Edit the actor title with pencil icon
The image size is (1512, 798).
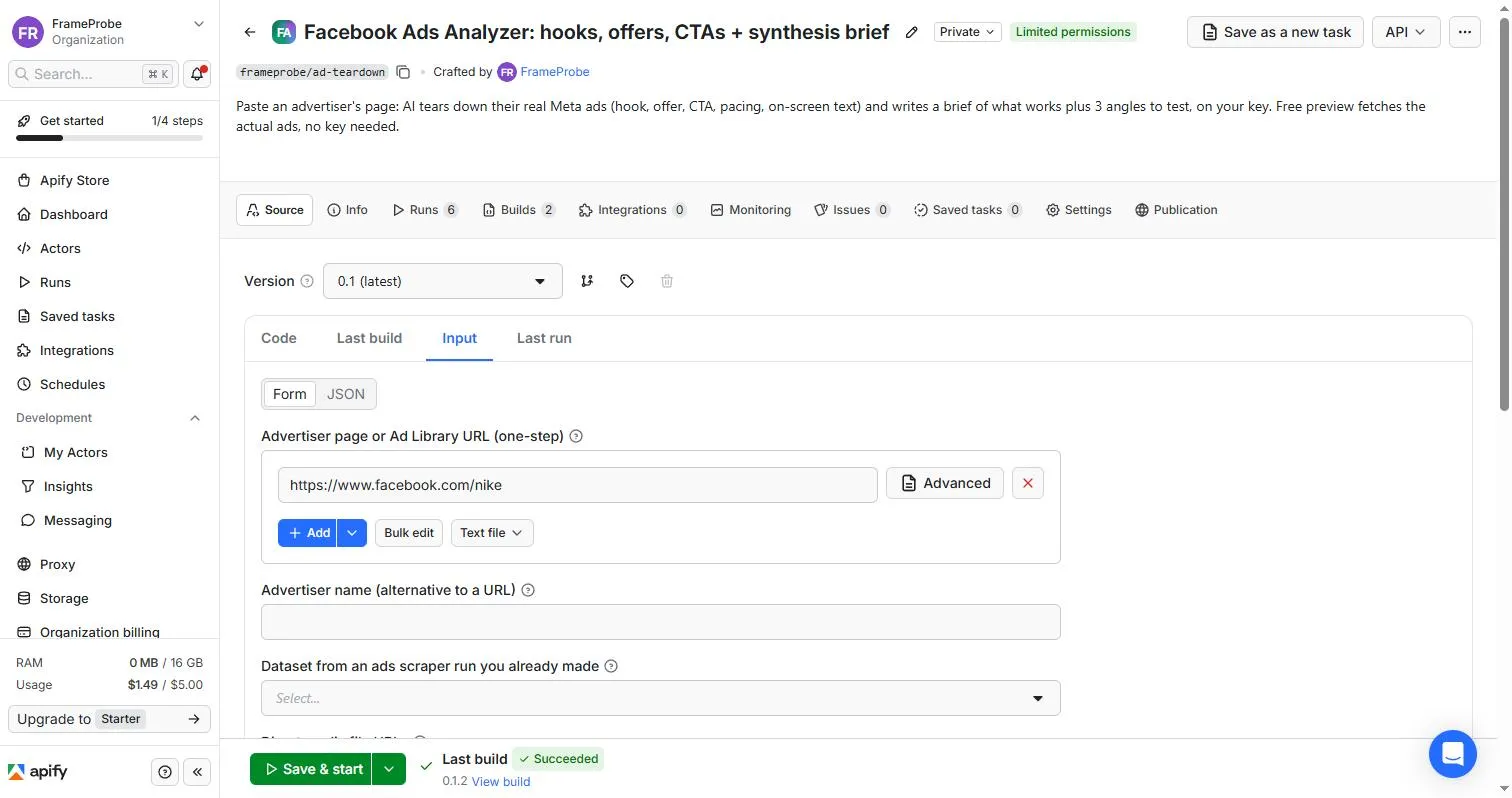[x=911, y=32]
